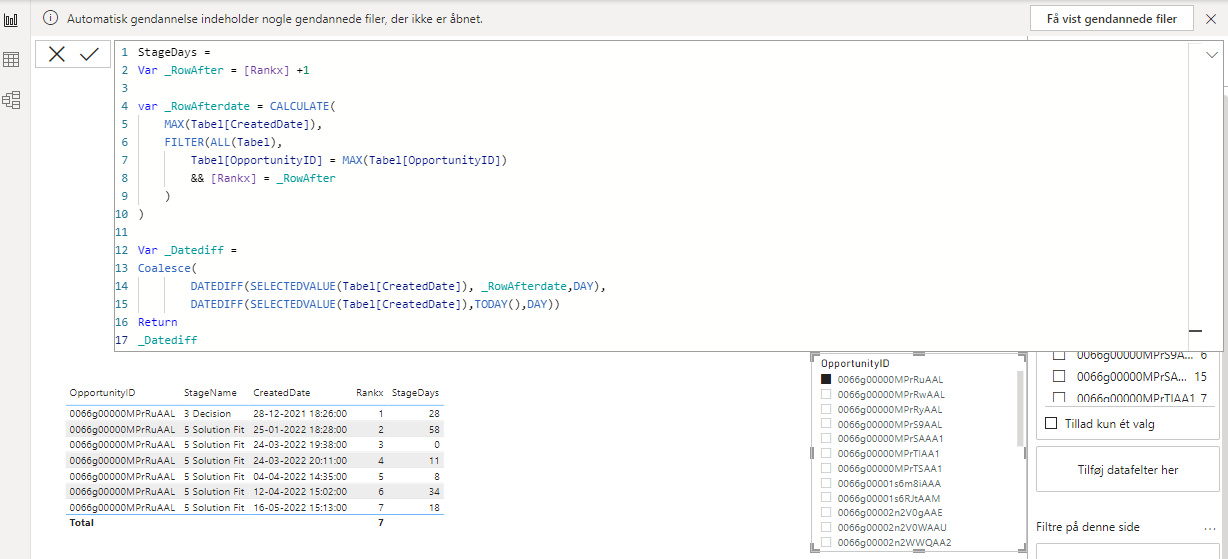The width and height of the screenshot is (1228, 559).
Task: Check 0066g00002n2WWQAA2 in the slicer
Action: click(826, 542)
